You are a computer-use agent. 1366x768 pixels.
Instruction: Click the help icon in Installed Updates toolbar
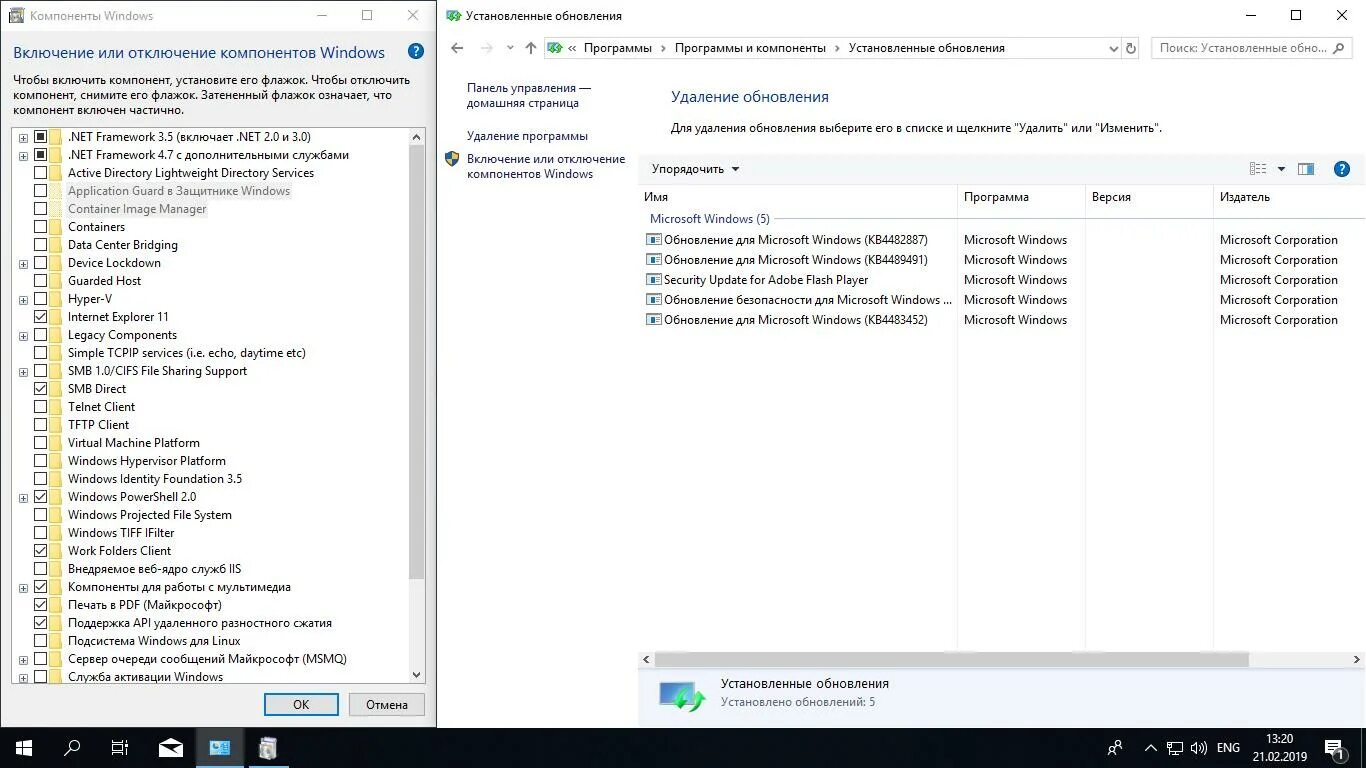1342,169
